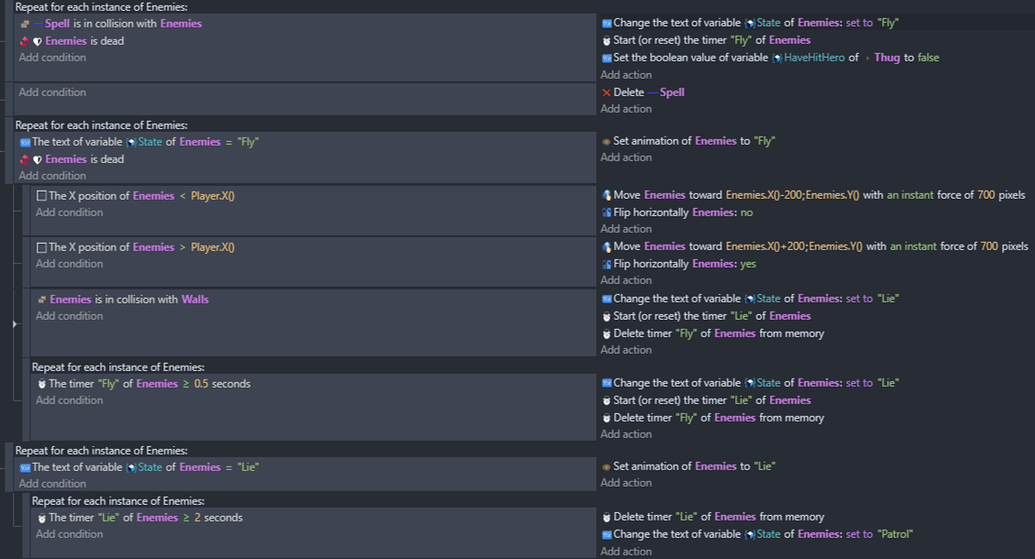Click the position icon of Enemies < Player.X() condition
Screen dimensions: 1035x559
click(42, 196)
